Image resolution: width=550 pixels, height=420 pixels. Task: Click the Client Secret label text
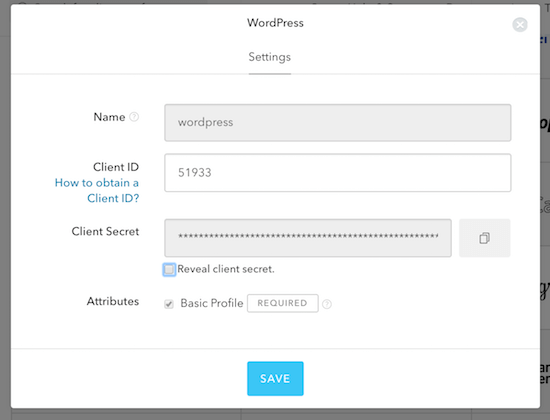click(105, 232)
